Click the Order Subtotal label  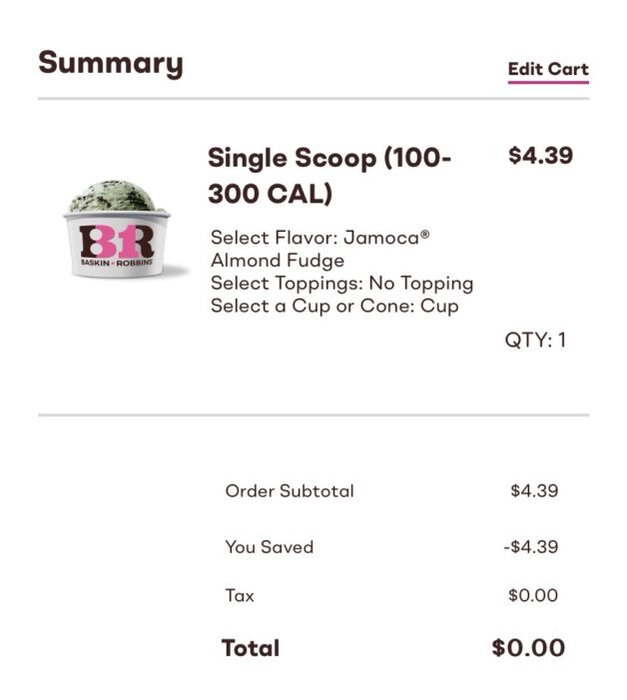pos(289,491)
